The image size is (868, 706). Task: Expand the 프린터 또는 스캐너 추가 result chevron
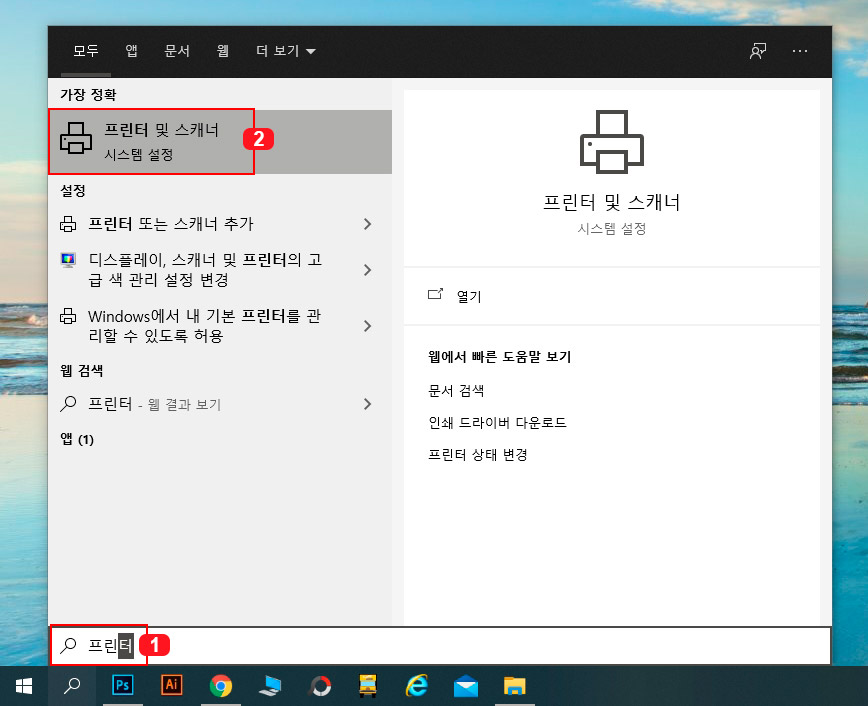click(x=369, y=224)
